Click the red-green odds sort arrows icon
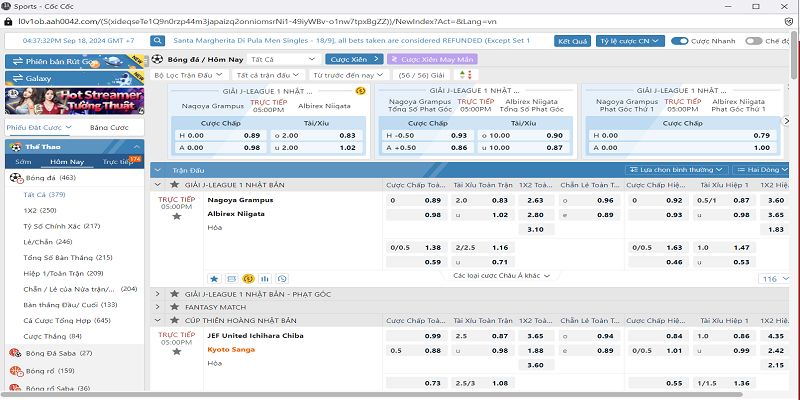 [466, 75]
